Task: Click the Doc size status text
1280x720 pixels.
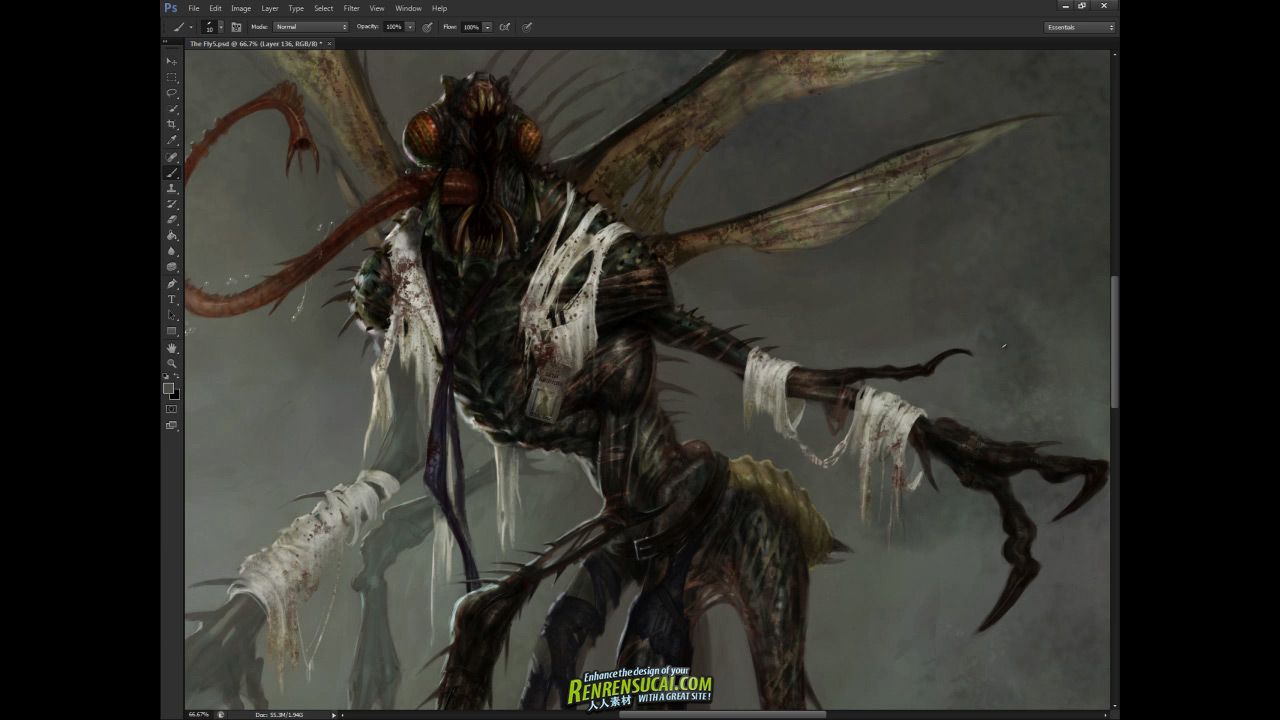Action: [x=279, y=714]
